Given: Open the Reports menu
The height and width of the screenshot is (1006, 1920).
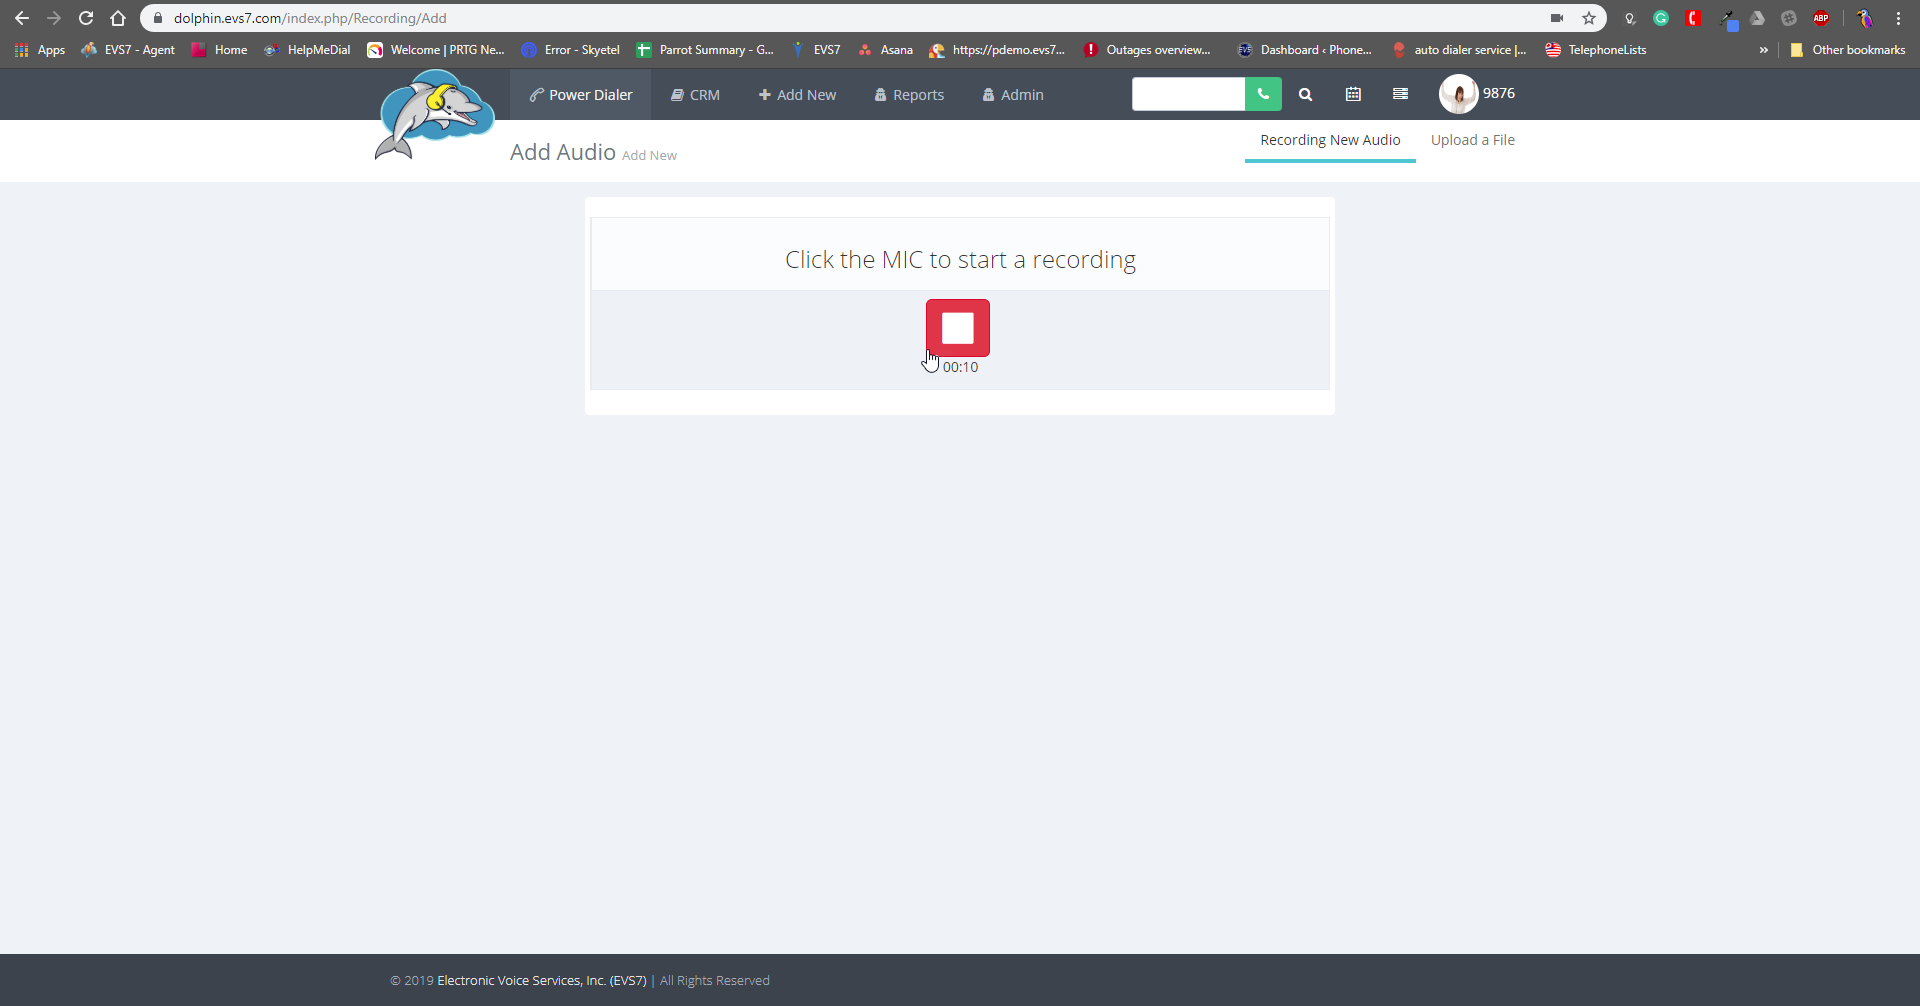Looking at the screenshot, I should (909, 95).
